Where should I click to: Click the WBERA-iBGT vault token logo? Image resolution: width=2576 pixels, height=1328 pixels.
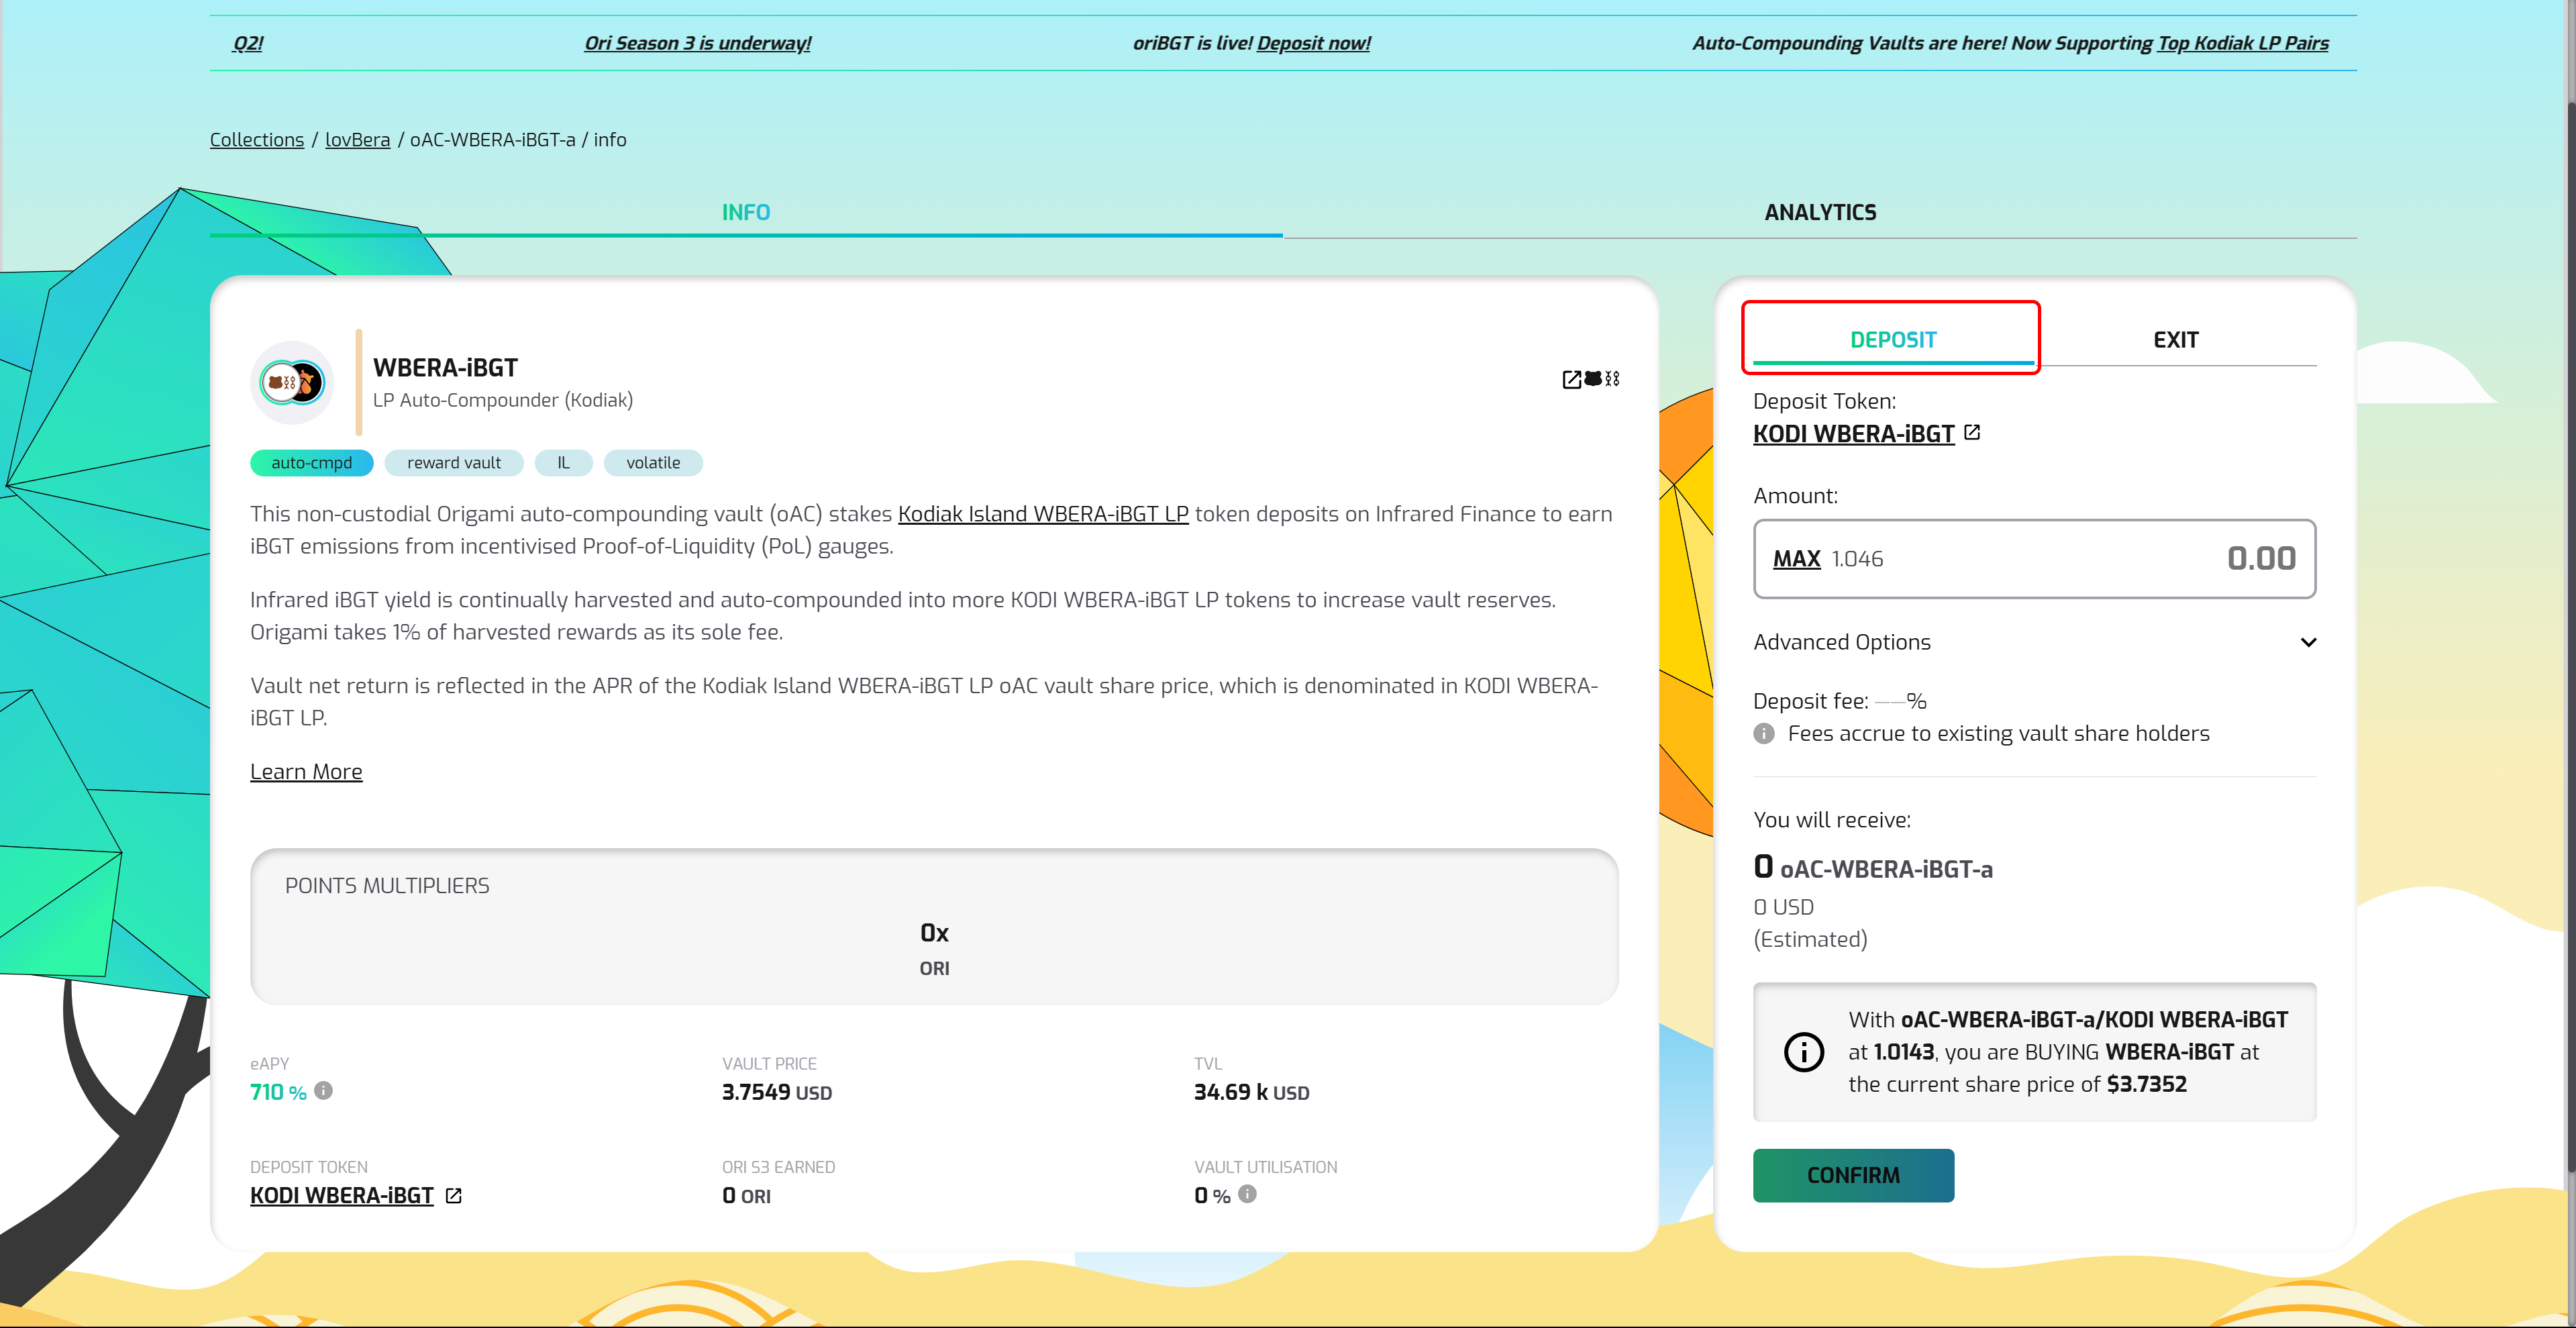(292, 382)
